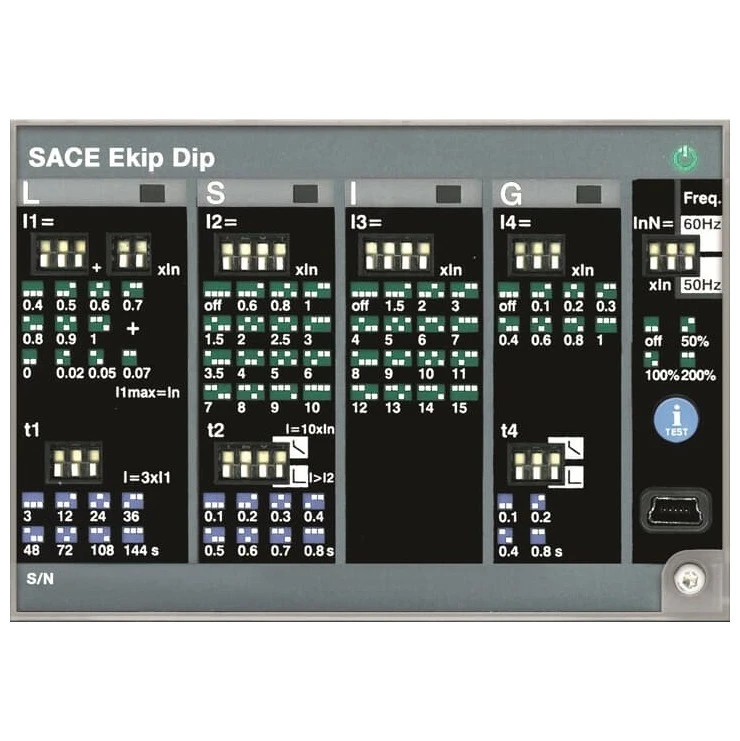Click the 60Hz frequency label
Viewport: 740px width, 741px height.
click(x=702, y=224)
